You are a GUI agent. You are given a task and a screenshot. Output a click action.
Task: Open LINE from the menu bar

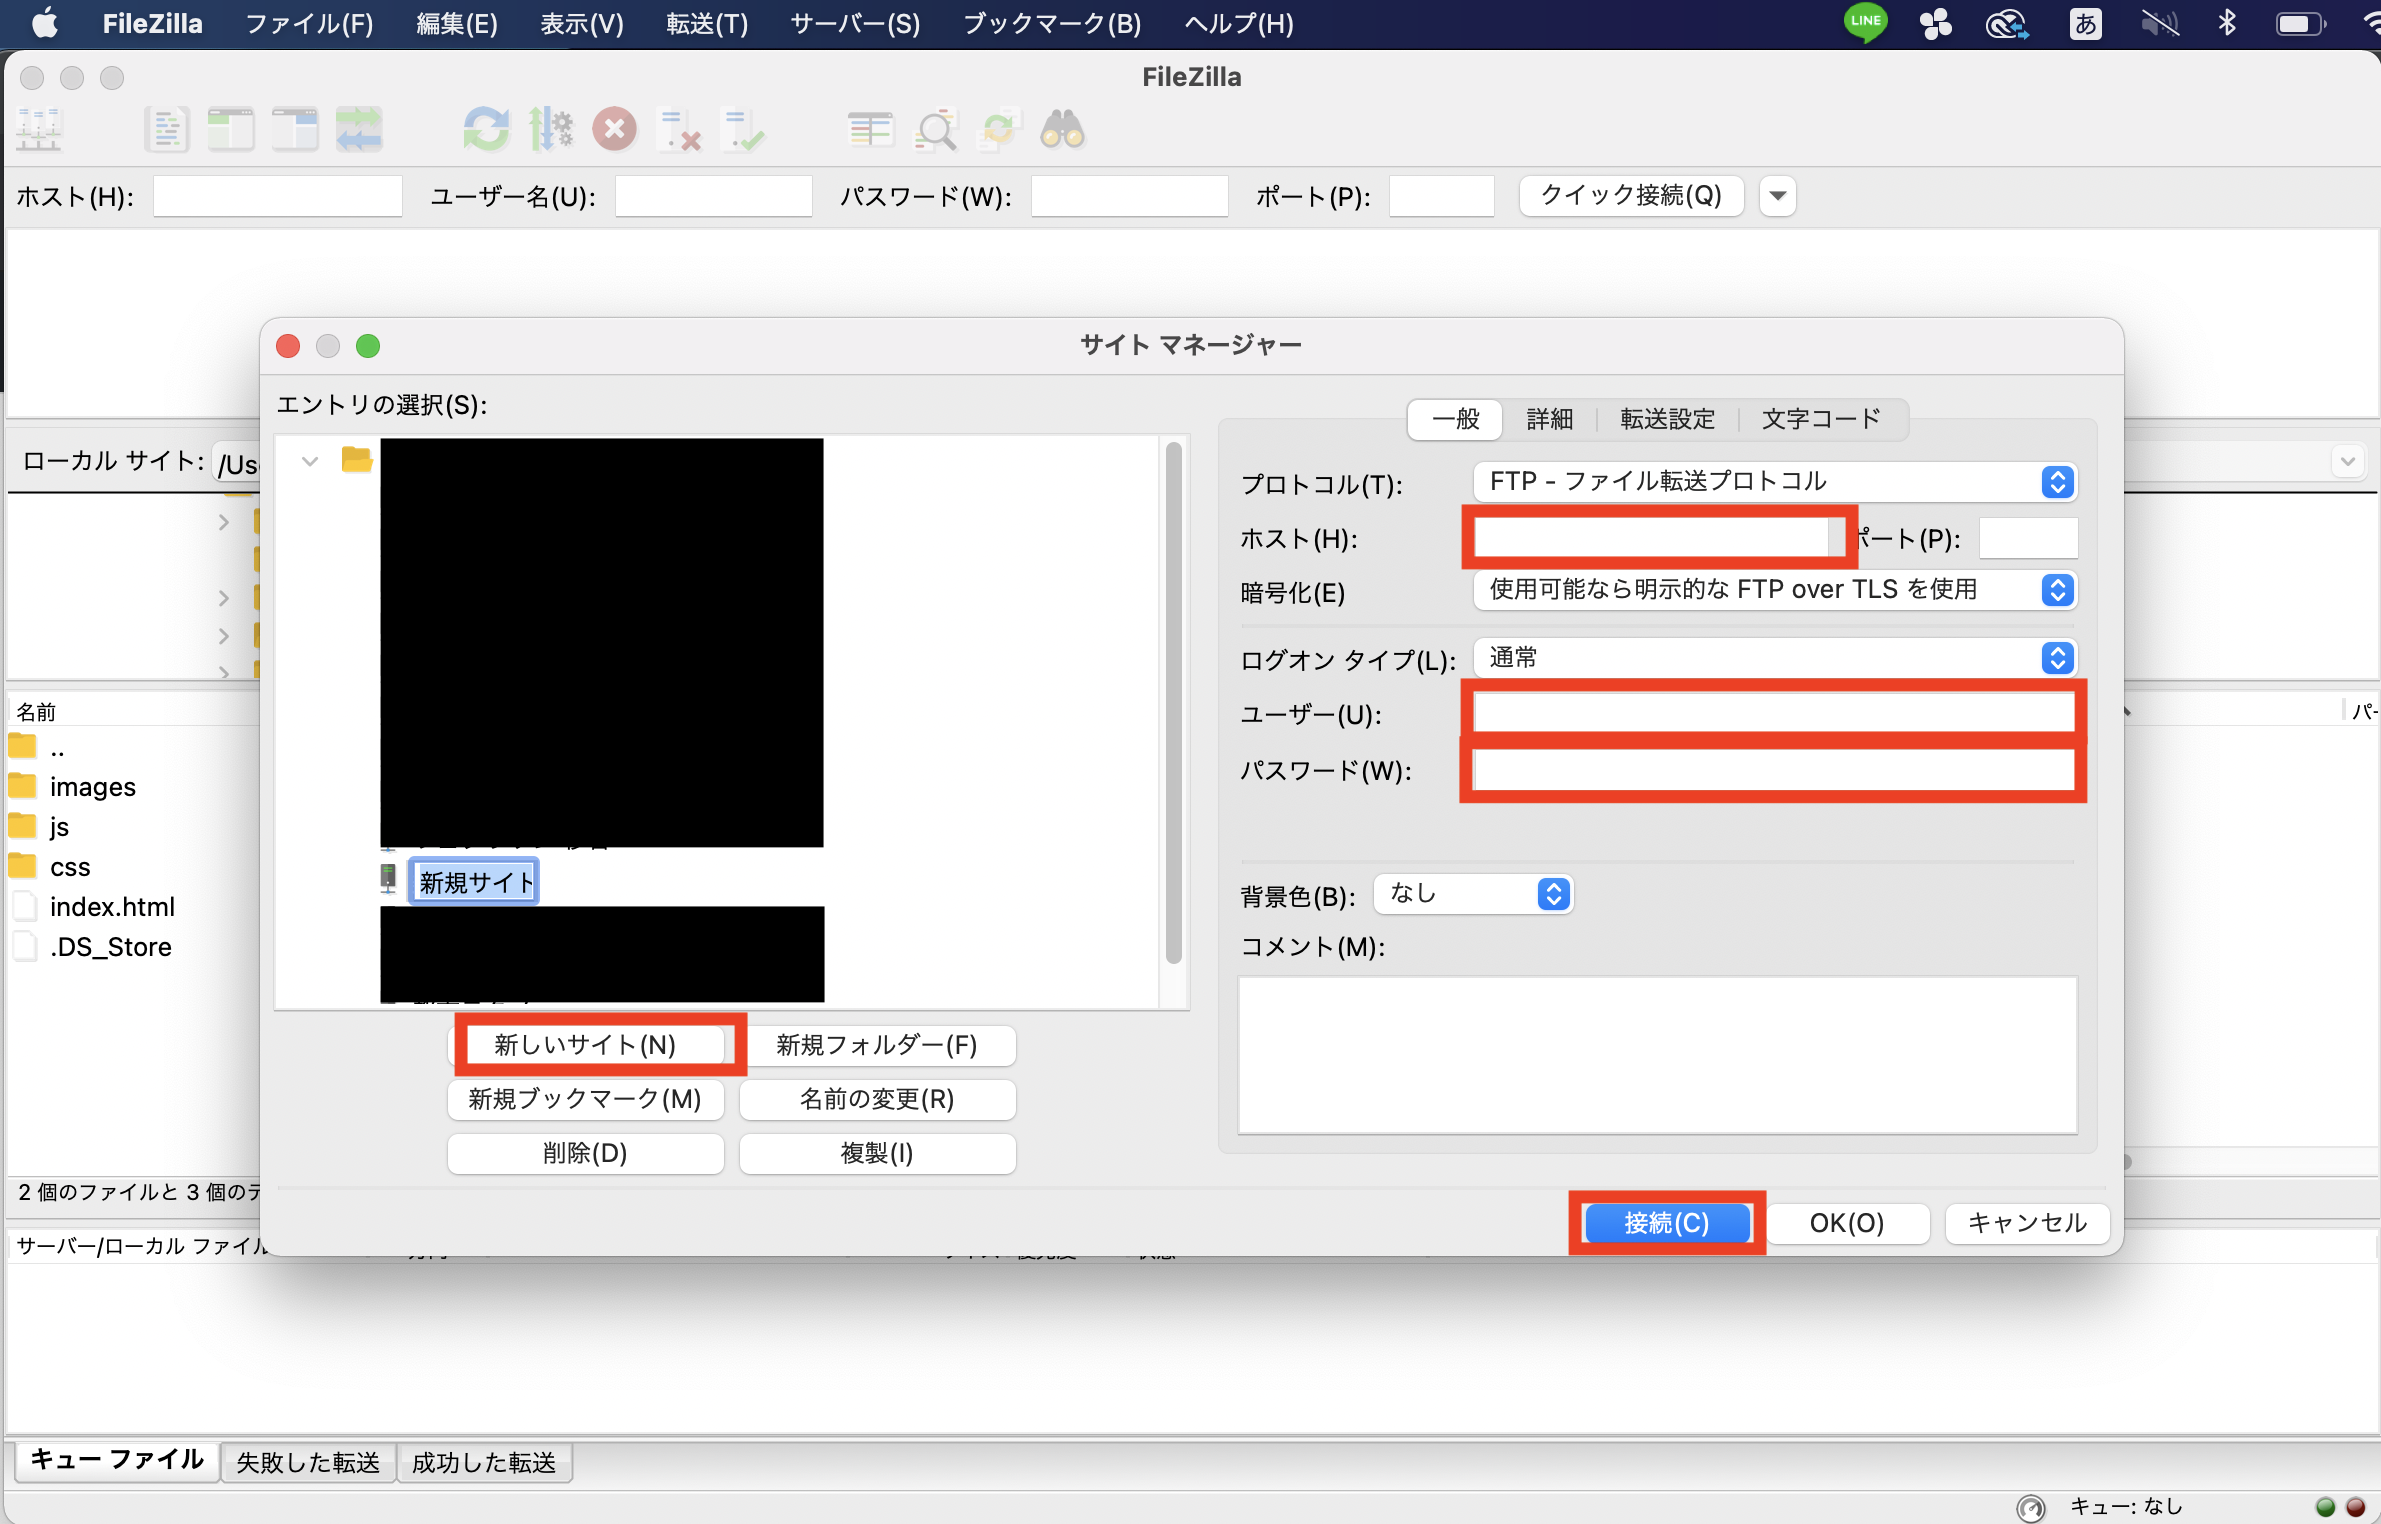1865,23
